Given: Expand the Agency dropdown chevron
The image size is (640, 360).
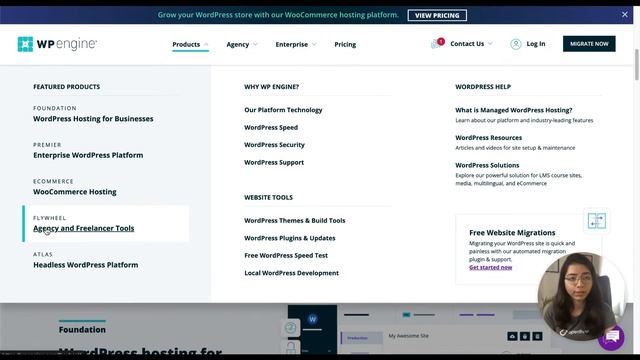Looking at the screenshot, I should (255, 44).
